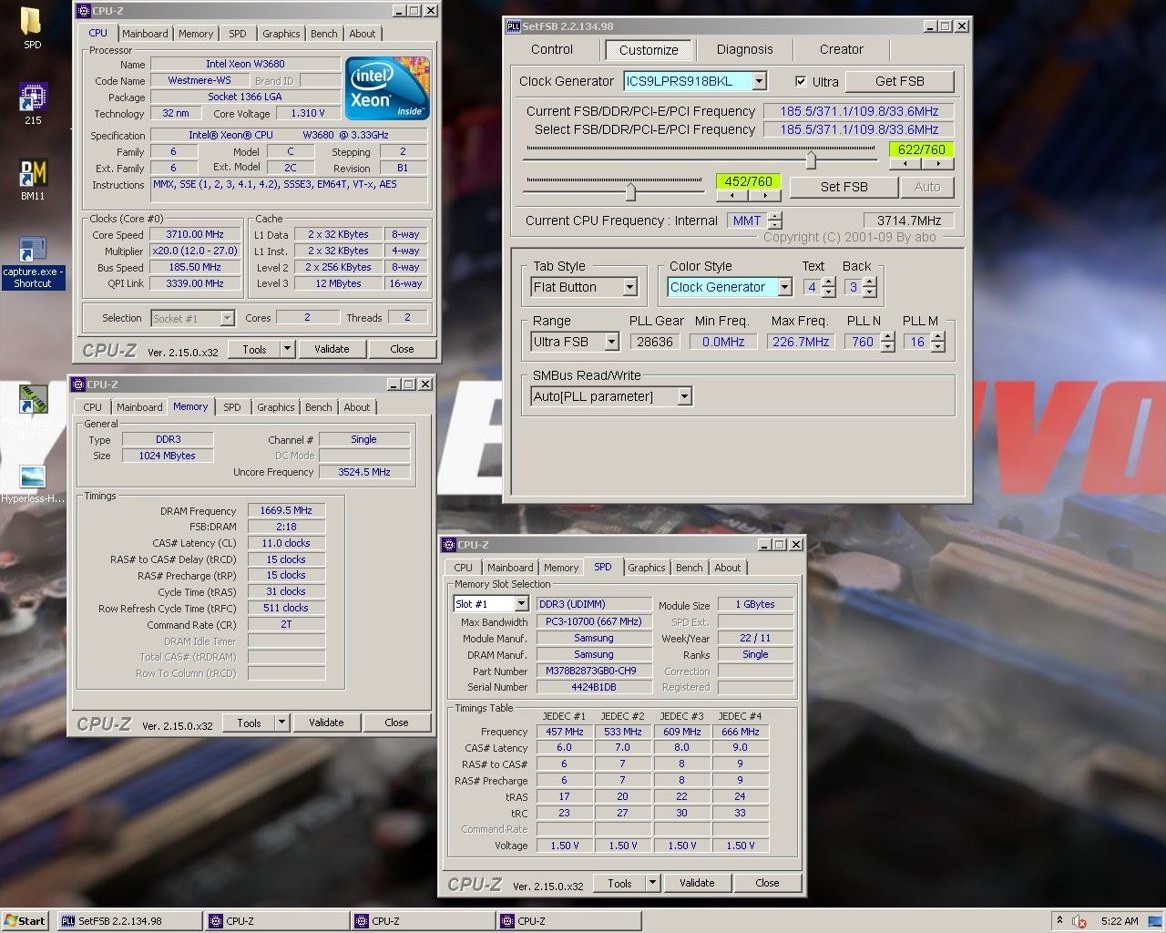Screen dimensions: 1166x933
Task: Click the Intel Xeon inside logo
Action: pyautogui.click(x=387, y=88)
